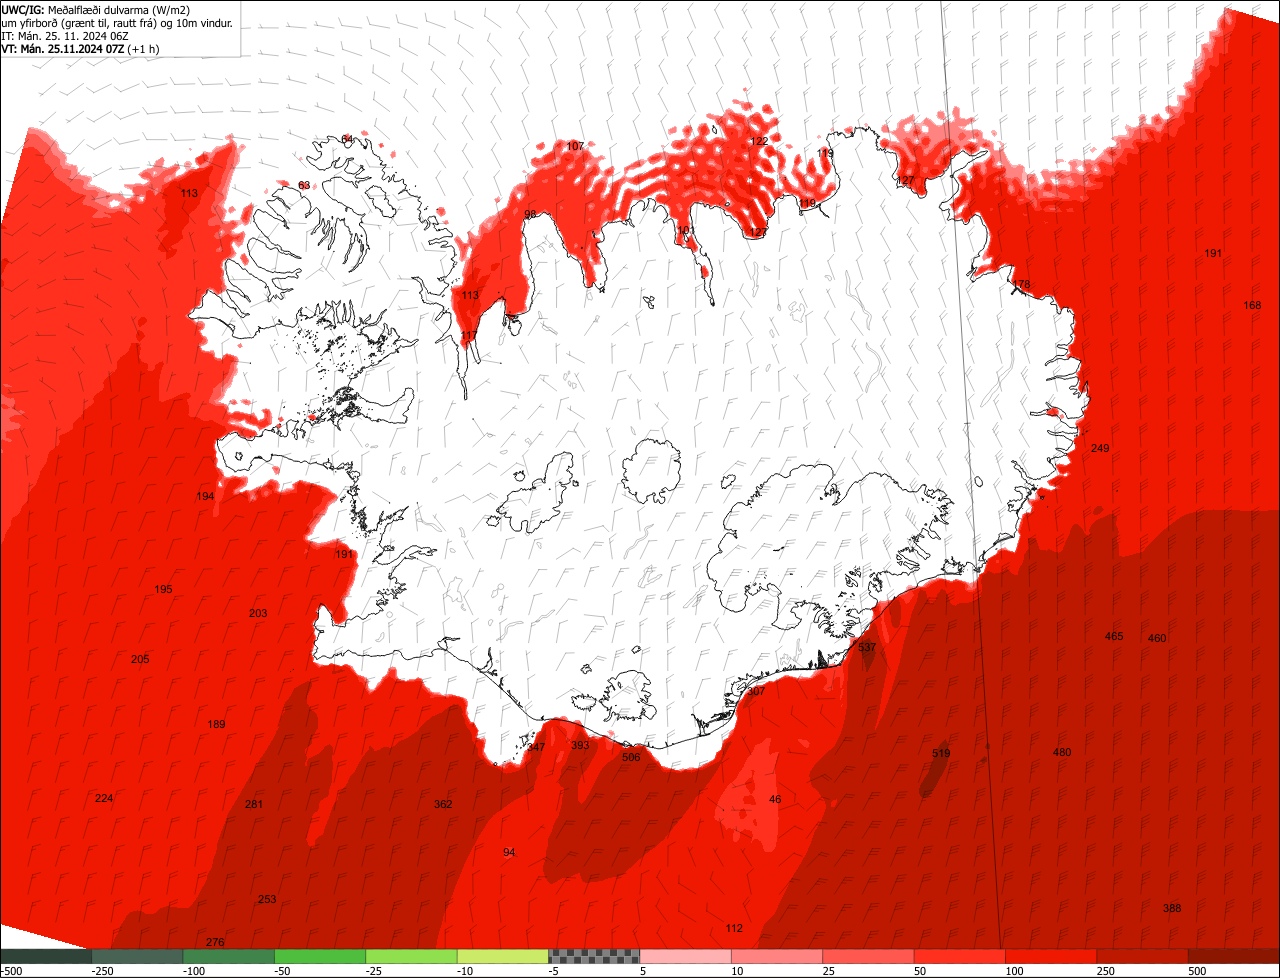Click the map value '281'

coord(254,804)
